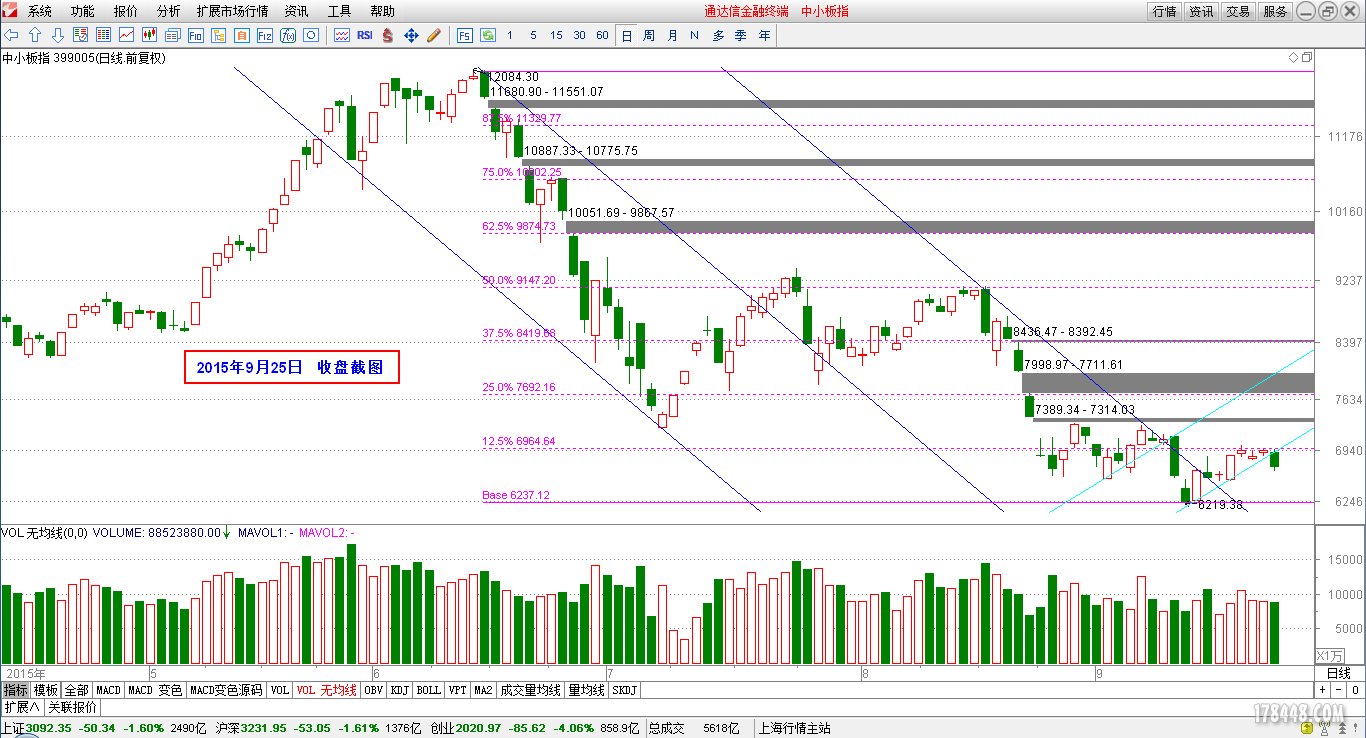
Task: Open the candlestick chart icon
Action: (149, 35)
